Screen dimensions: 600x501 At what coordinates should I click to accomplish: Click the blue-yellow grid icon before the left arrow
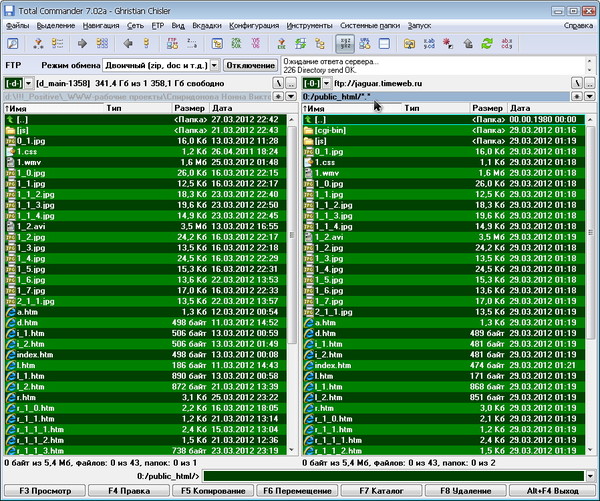102,43
